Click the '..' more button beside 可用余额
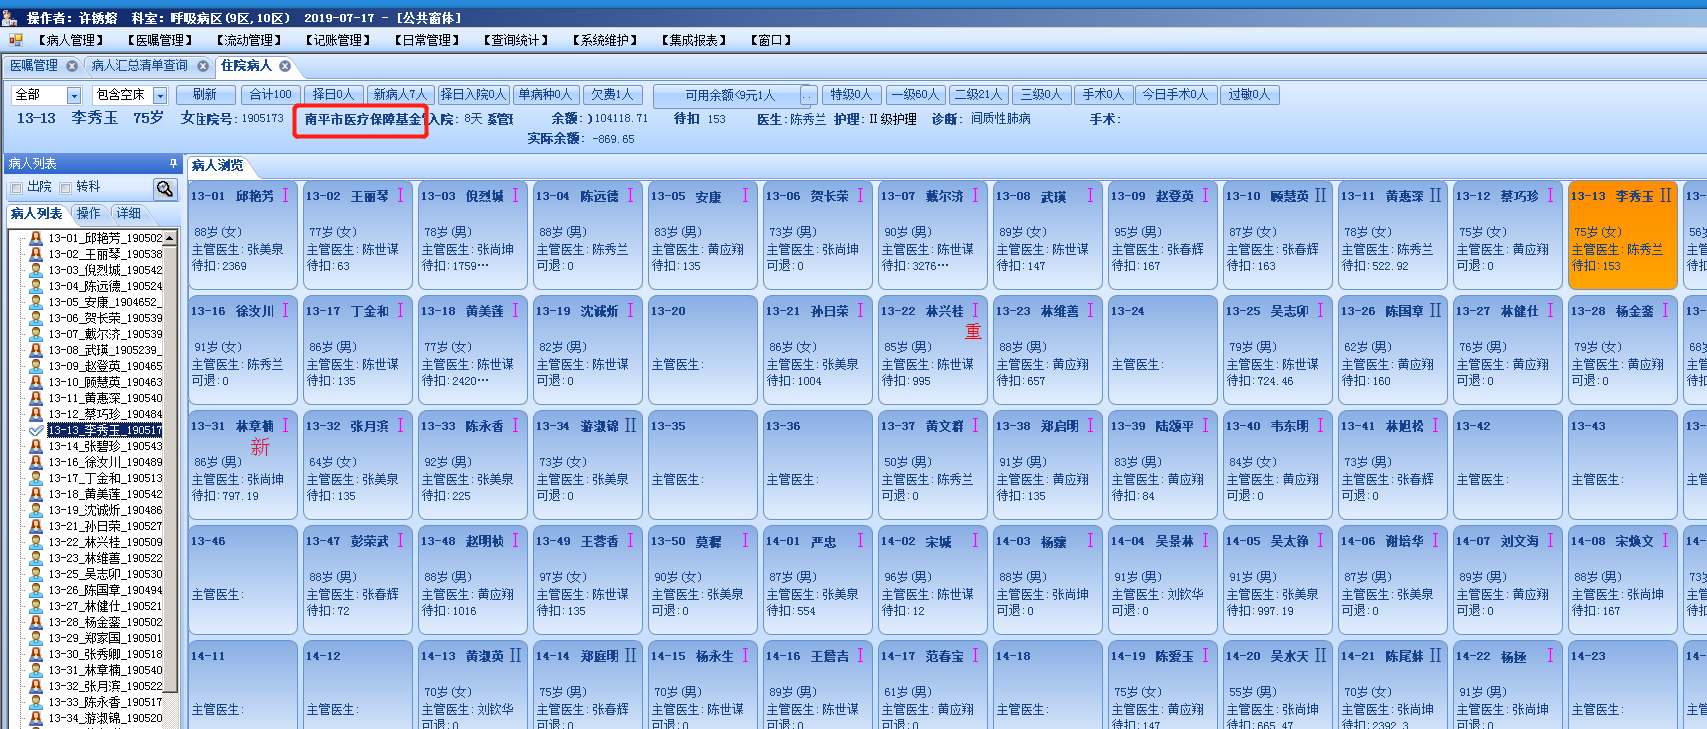This screenshot has height=729, width=1707. coord(808,96)
